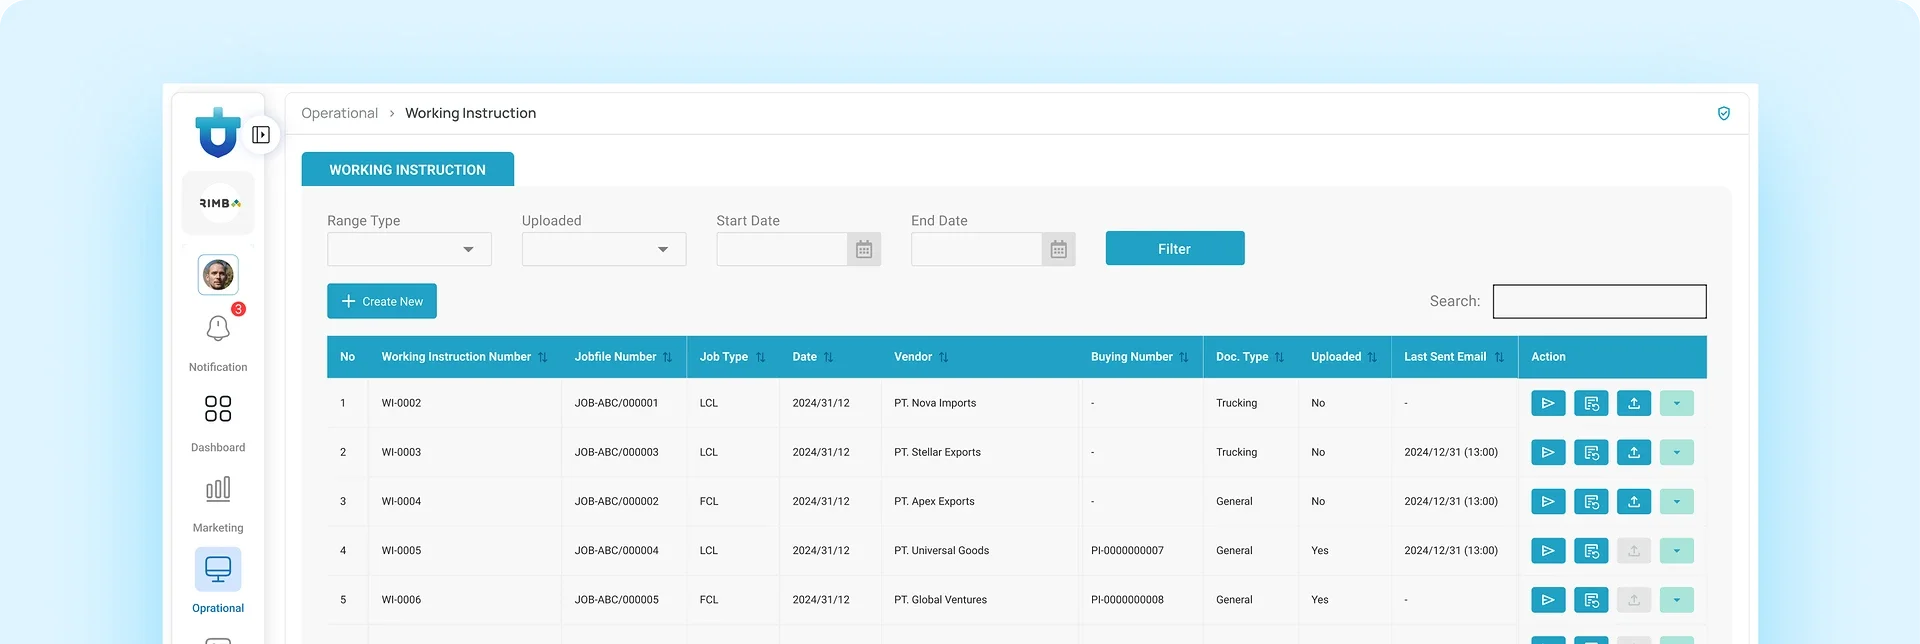
Task: Expand the action dropdown for WI-0002
Action: pos(1677,403)
